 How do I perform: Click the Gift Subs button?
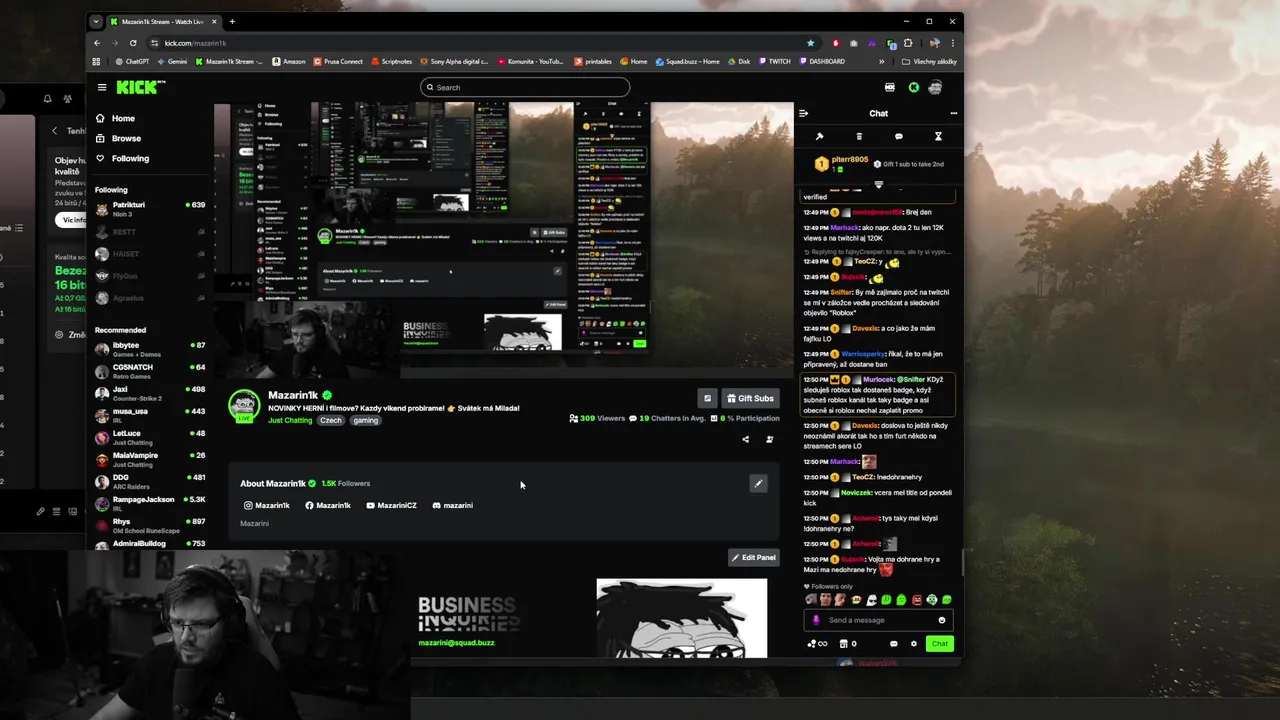pos(750,398)
